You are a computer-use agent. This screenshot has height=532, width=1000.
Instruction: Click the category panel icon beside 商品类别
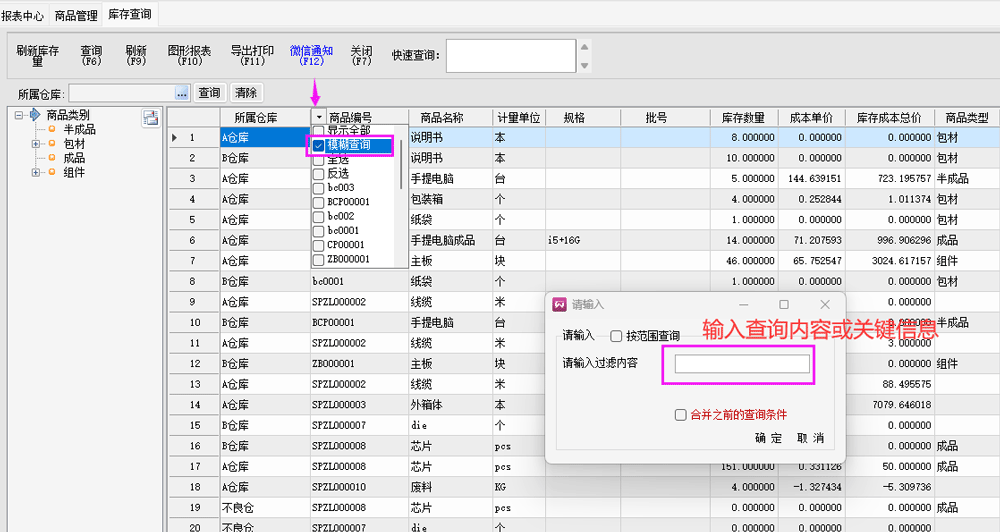[150, 118]
